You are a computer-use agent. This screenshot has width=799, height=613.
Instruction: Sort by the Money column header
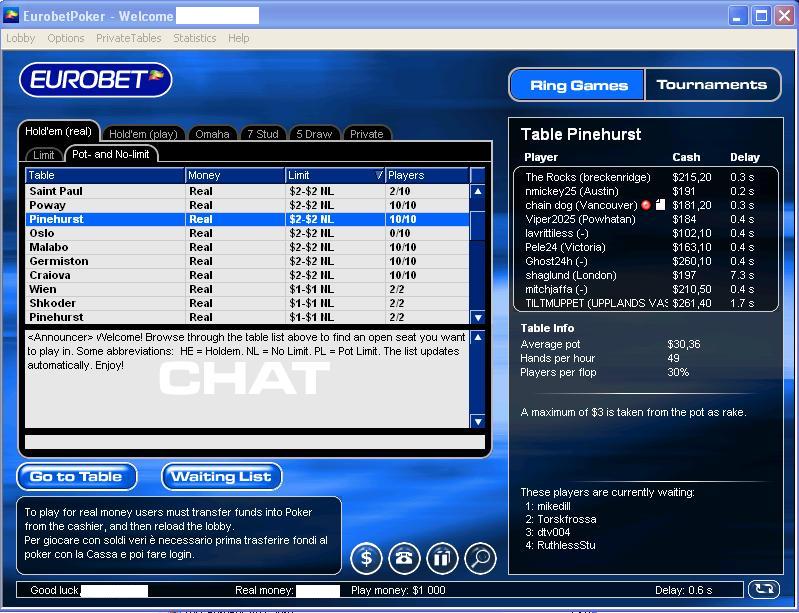[235, 175]
